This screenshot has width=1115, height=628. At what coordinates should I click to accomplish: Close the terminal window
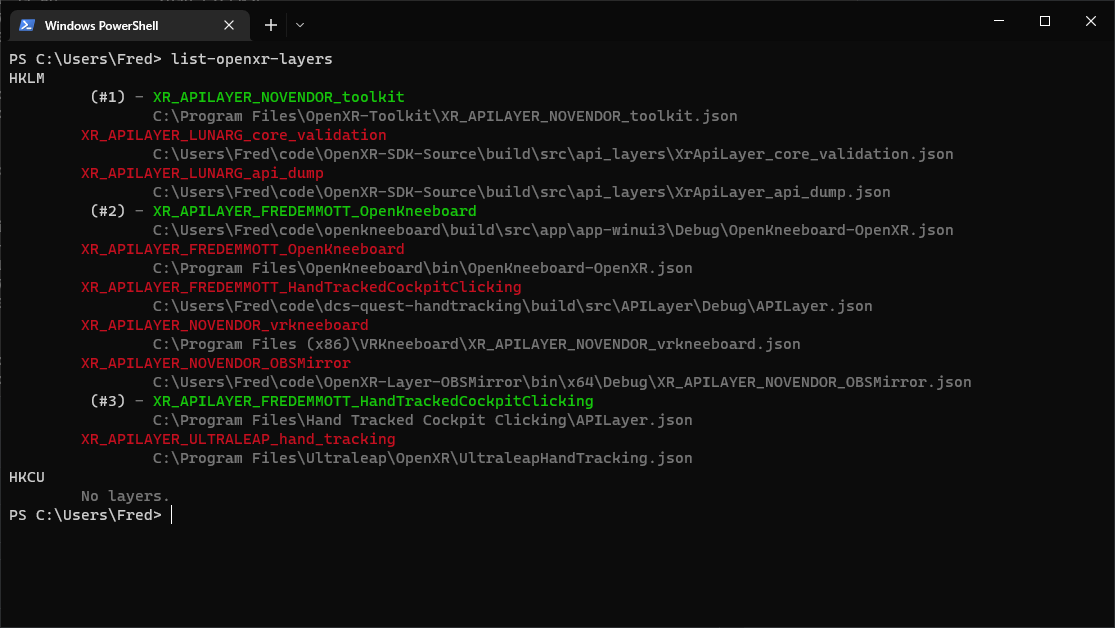tap(1091, 21)
